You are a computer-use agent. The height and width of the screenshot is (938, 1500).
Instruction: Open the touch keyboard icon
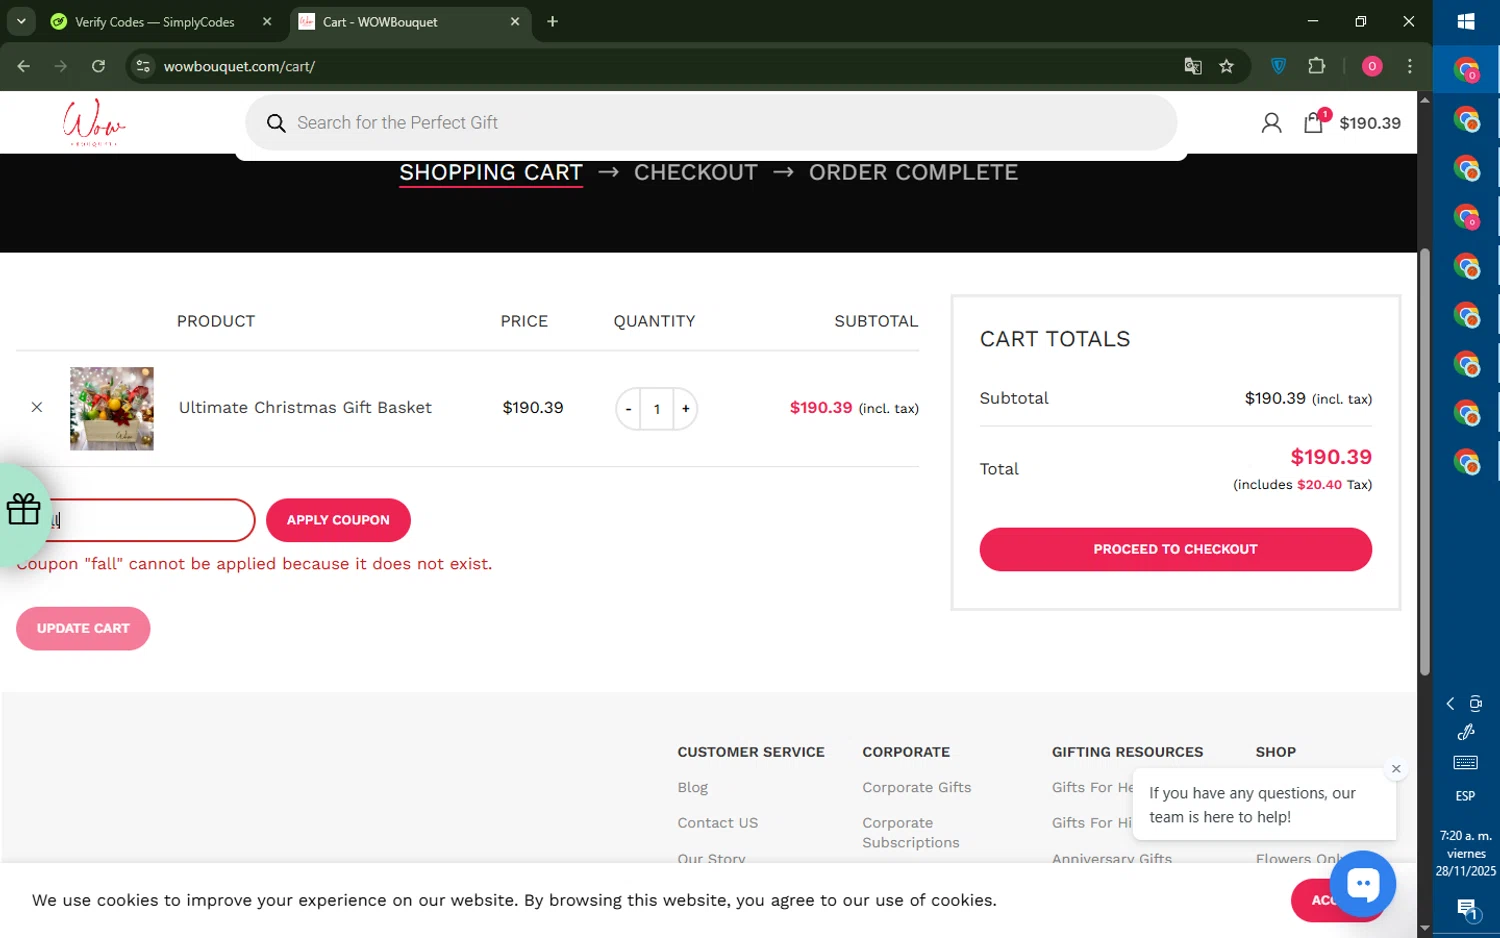coord(1466,763)
